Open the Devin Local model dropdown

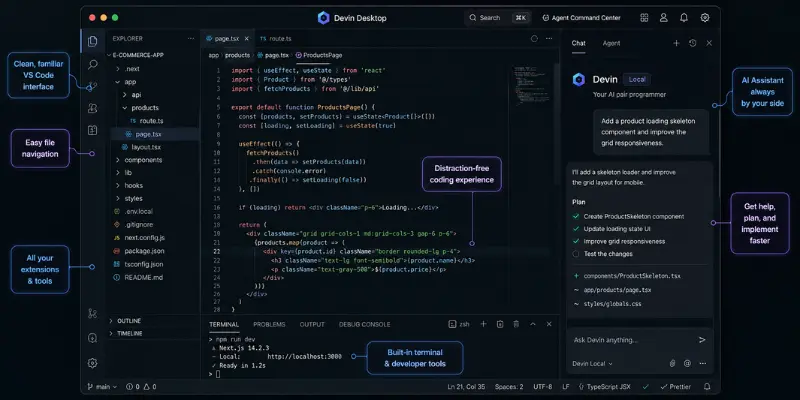(592, 364)
